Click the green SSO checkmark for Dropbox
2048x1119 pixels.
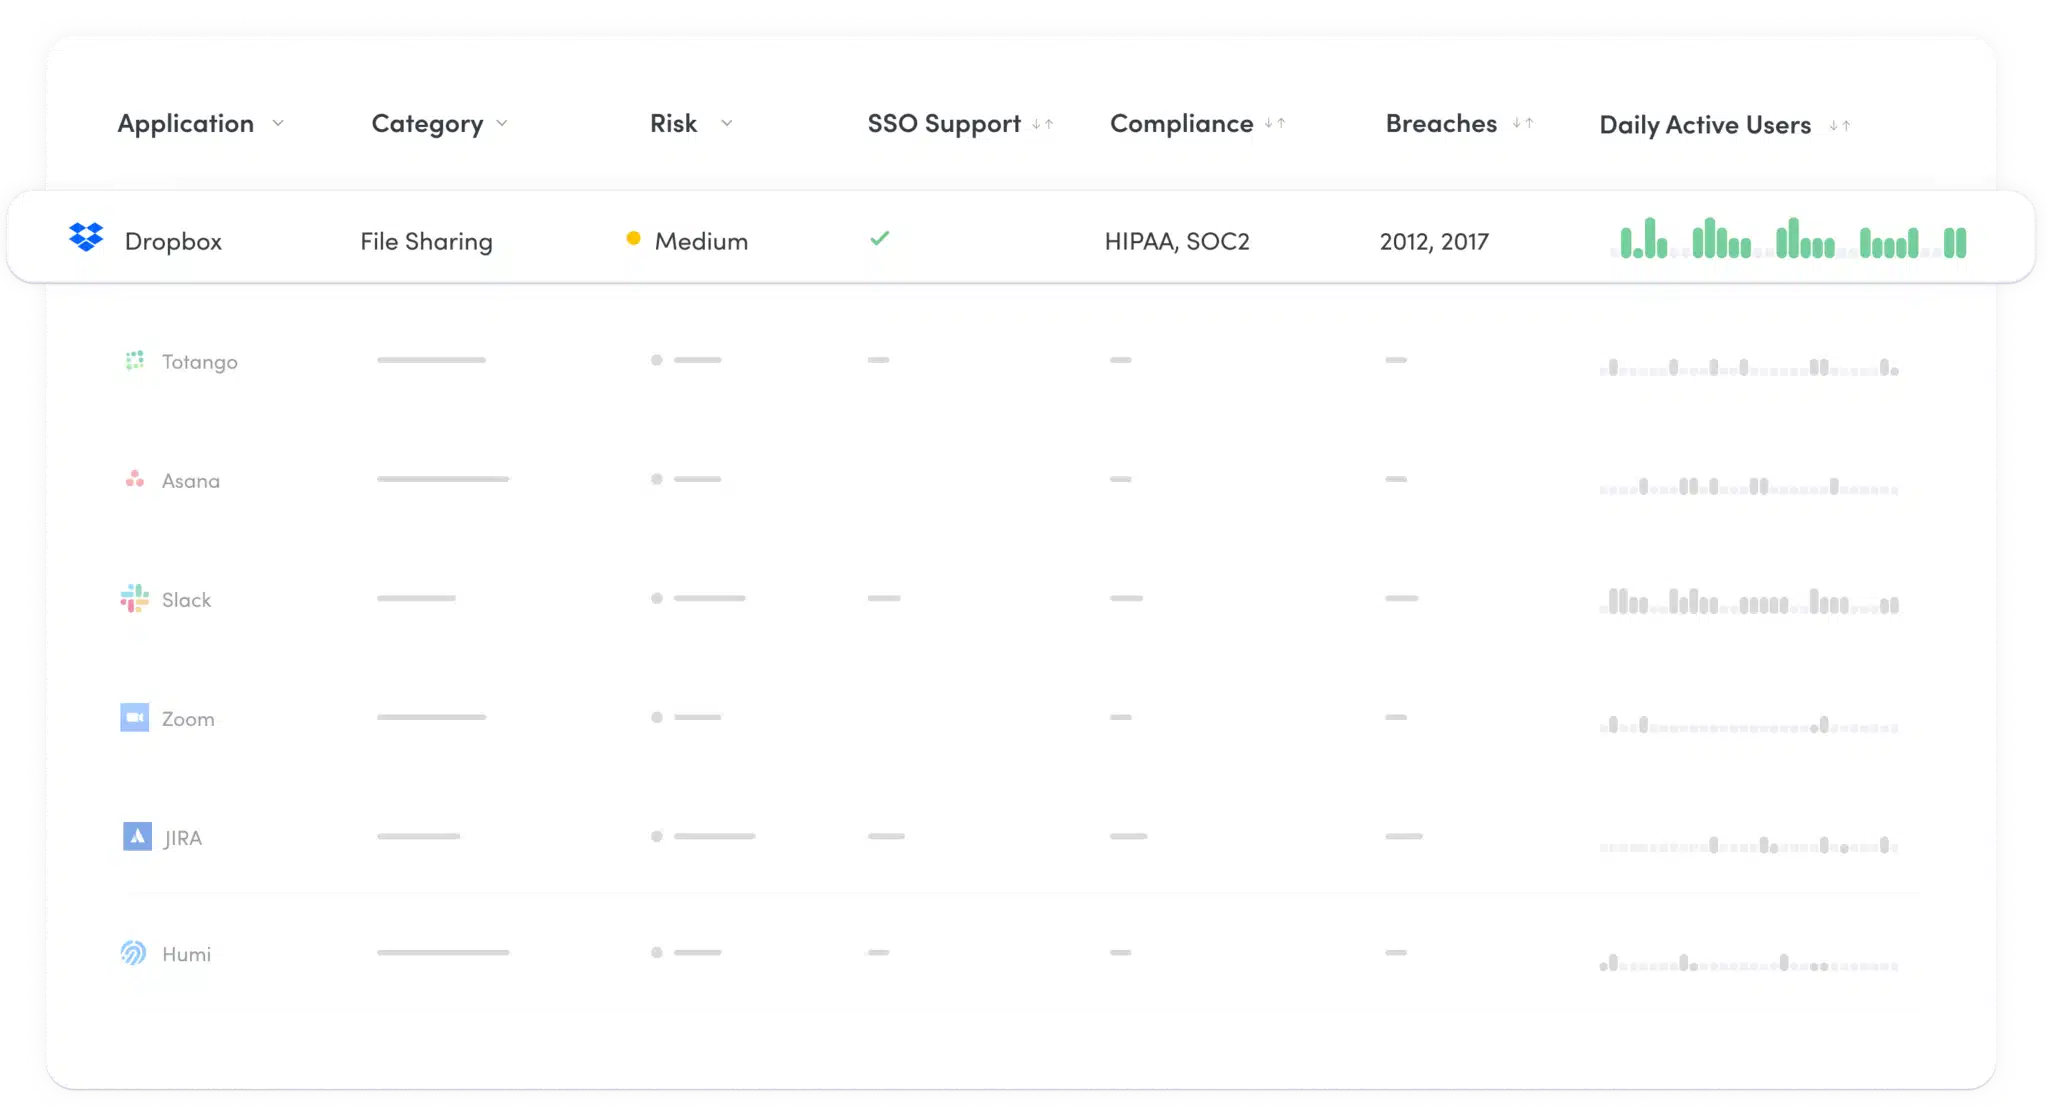coord(879,239)
